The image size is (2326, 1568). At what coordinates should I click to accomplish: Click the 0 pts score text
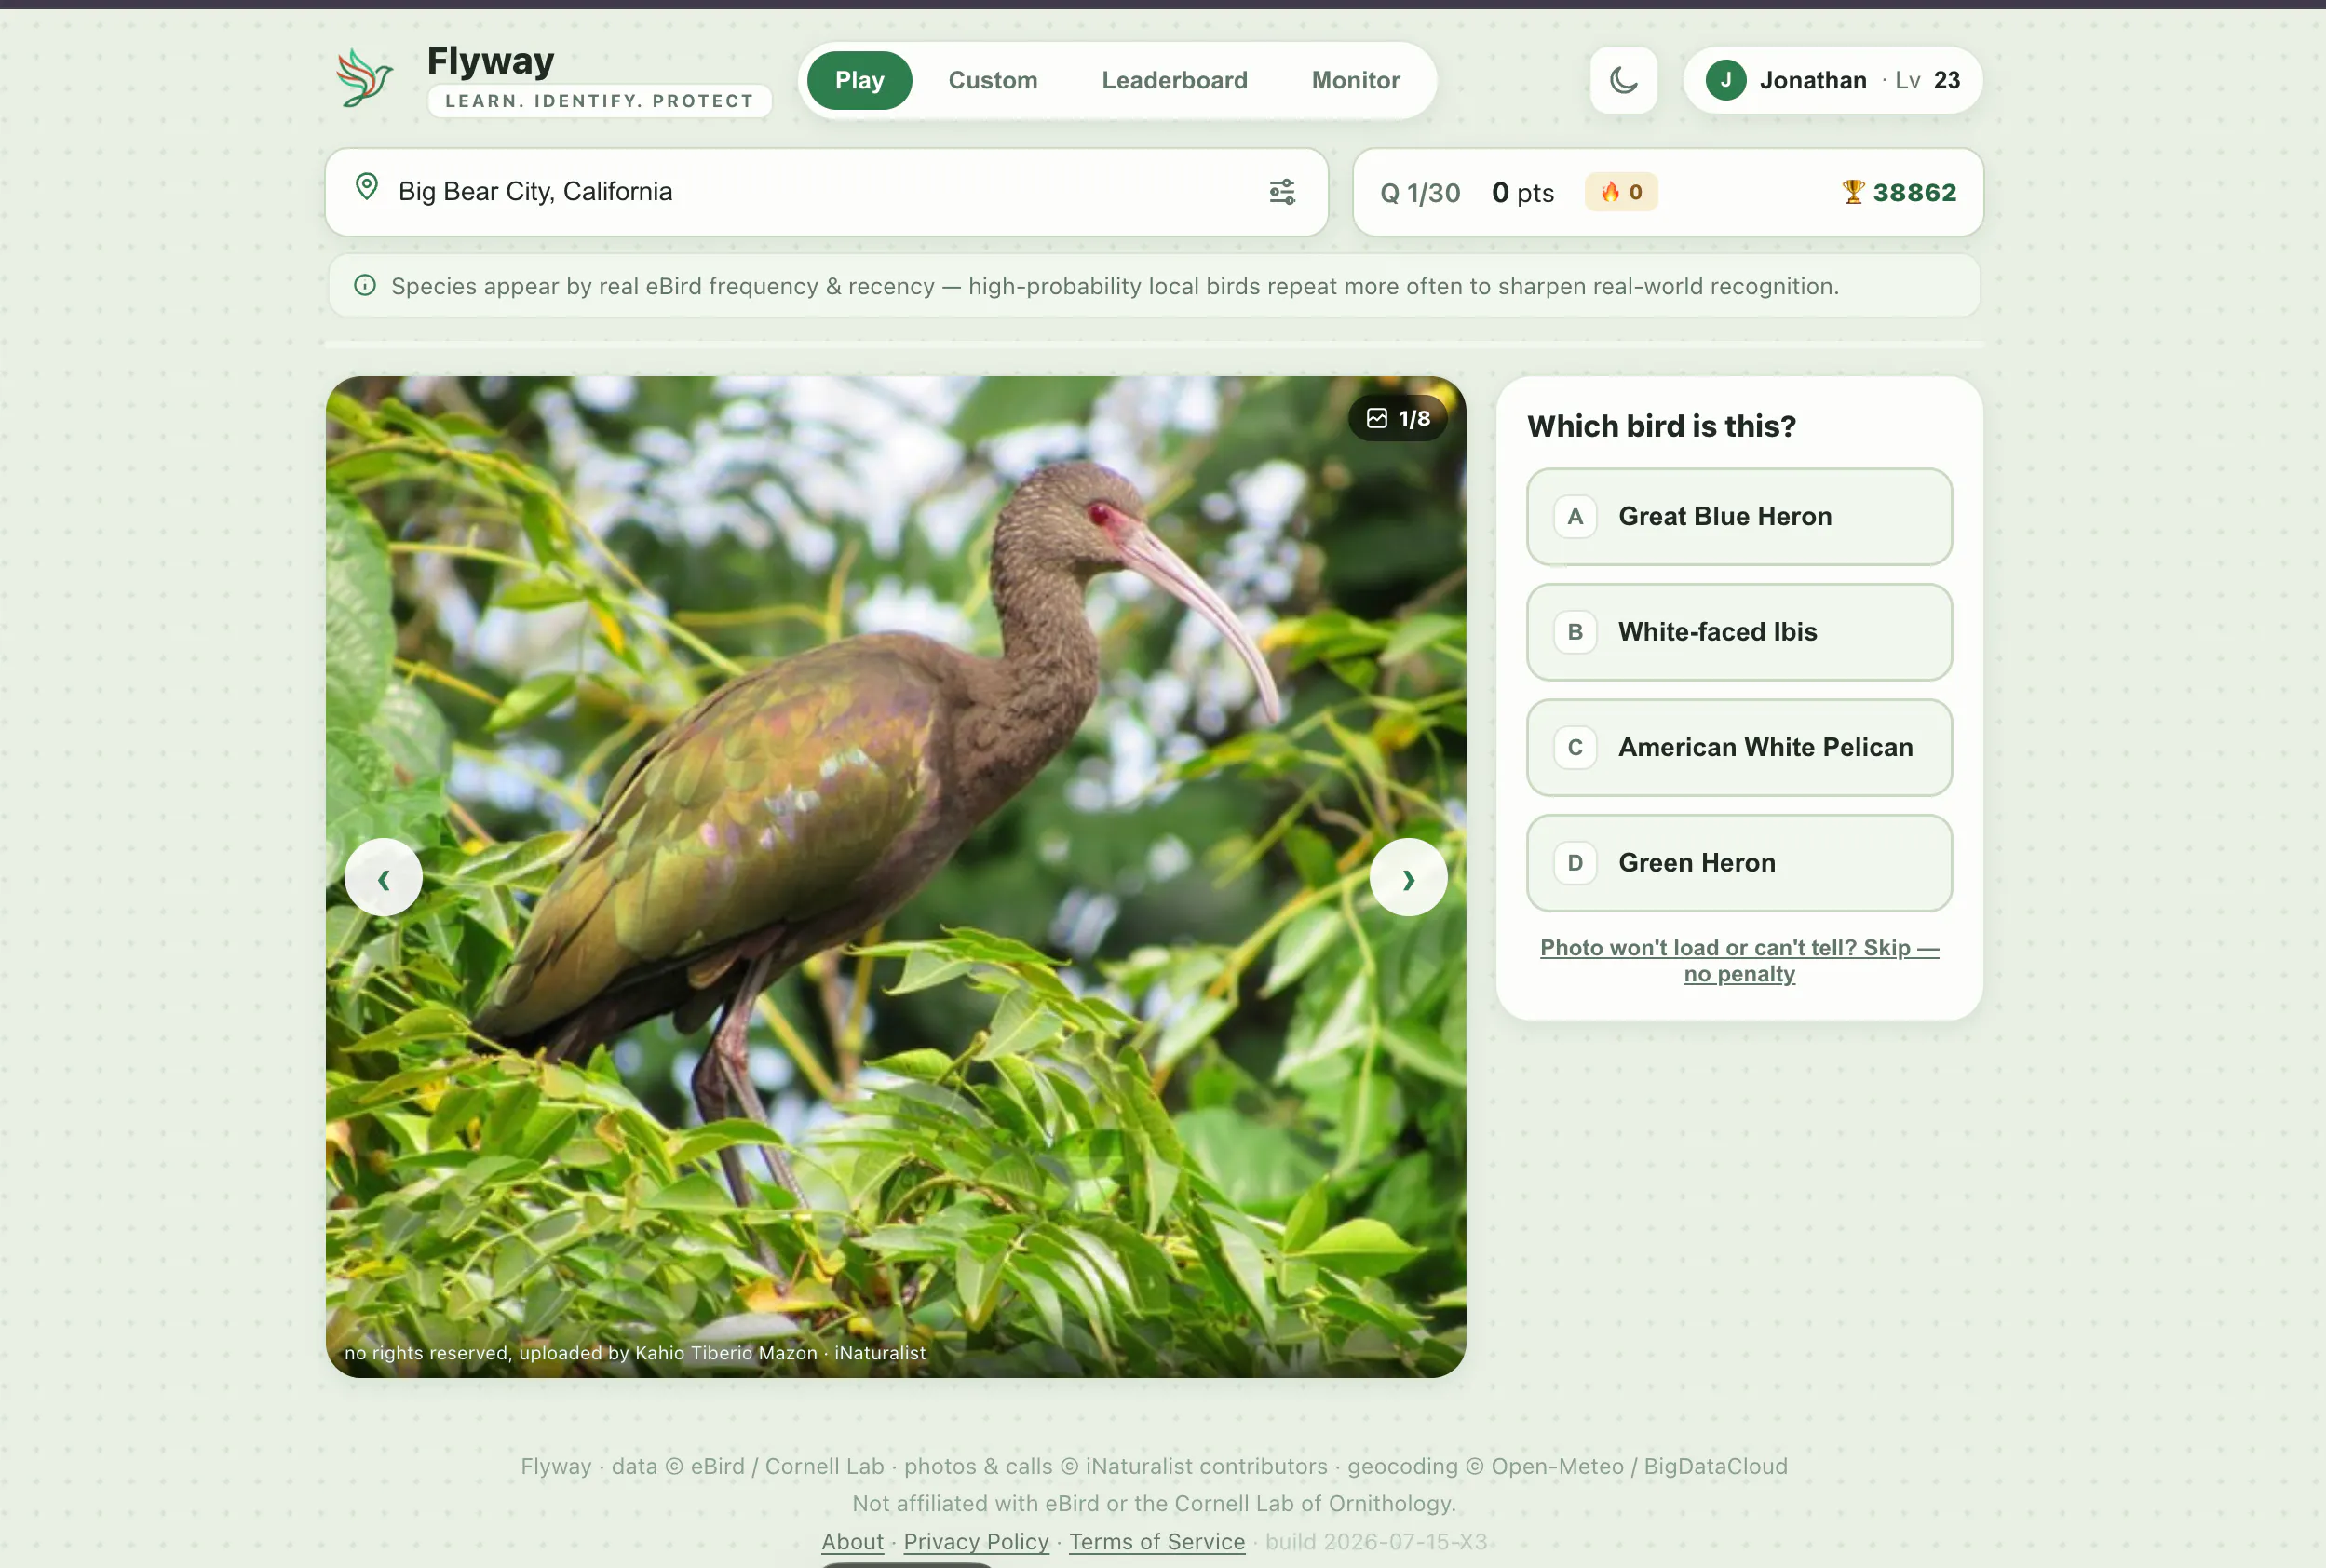point(1522,193)
